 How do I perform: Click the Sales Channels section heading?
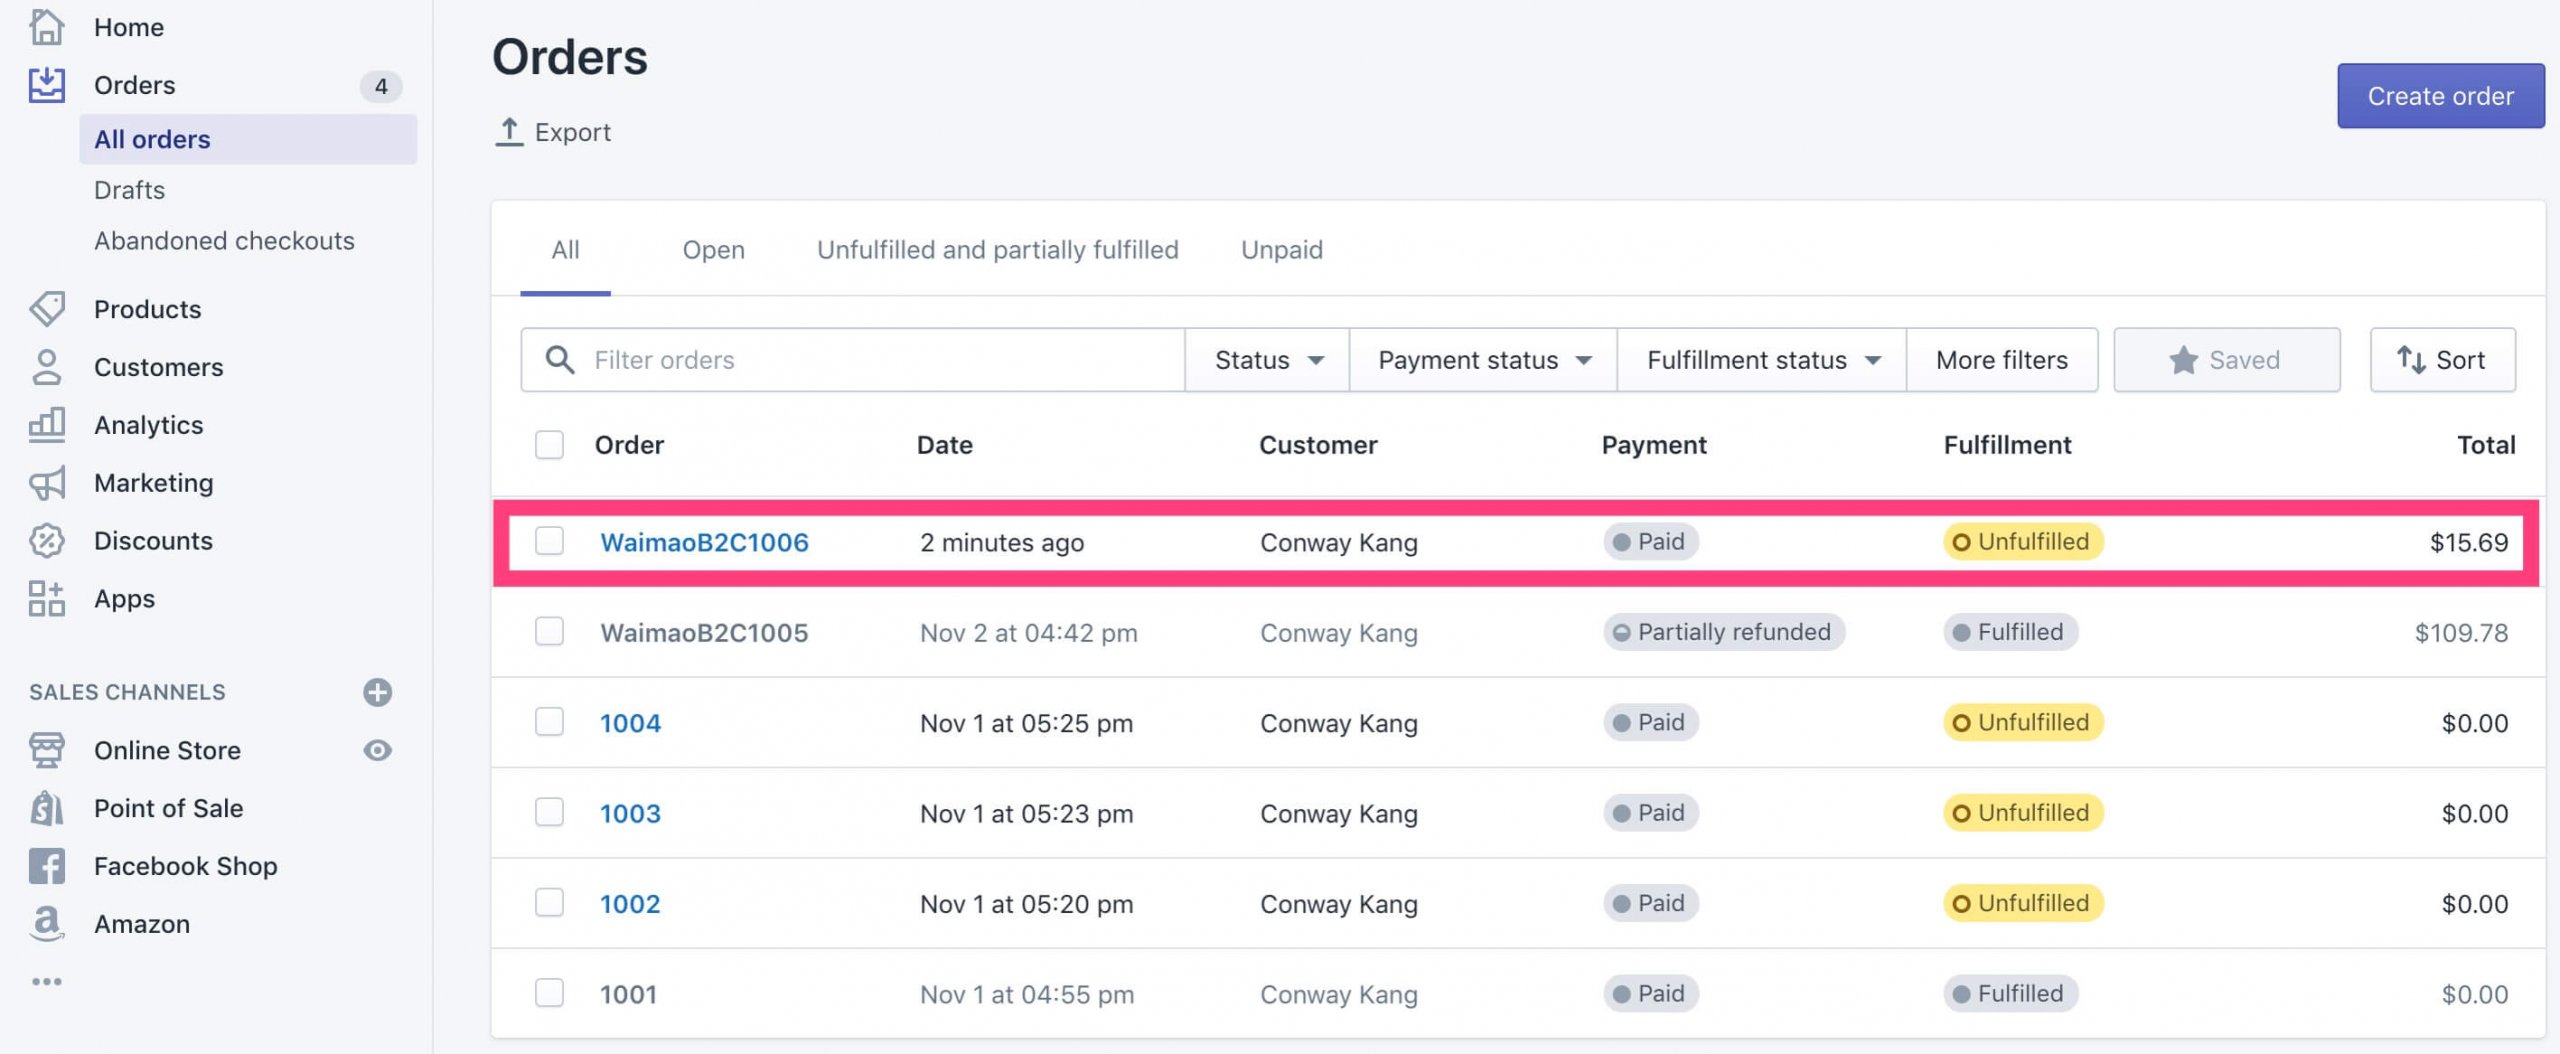click(127, 692)
